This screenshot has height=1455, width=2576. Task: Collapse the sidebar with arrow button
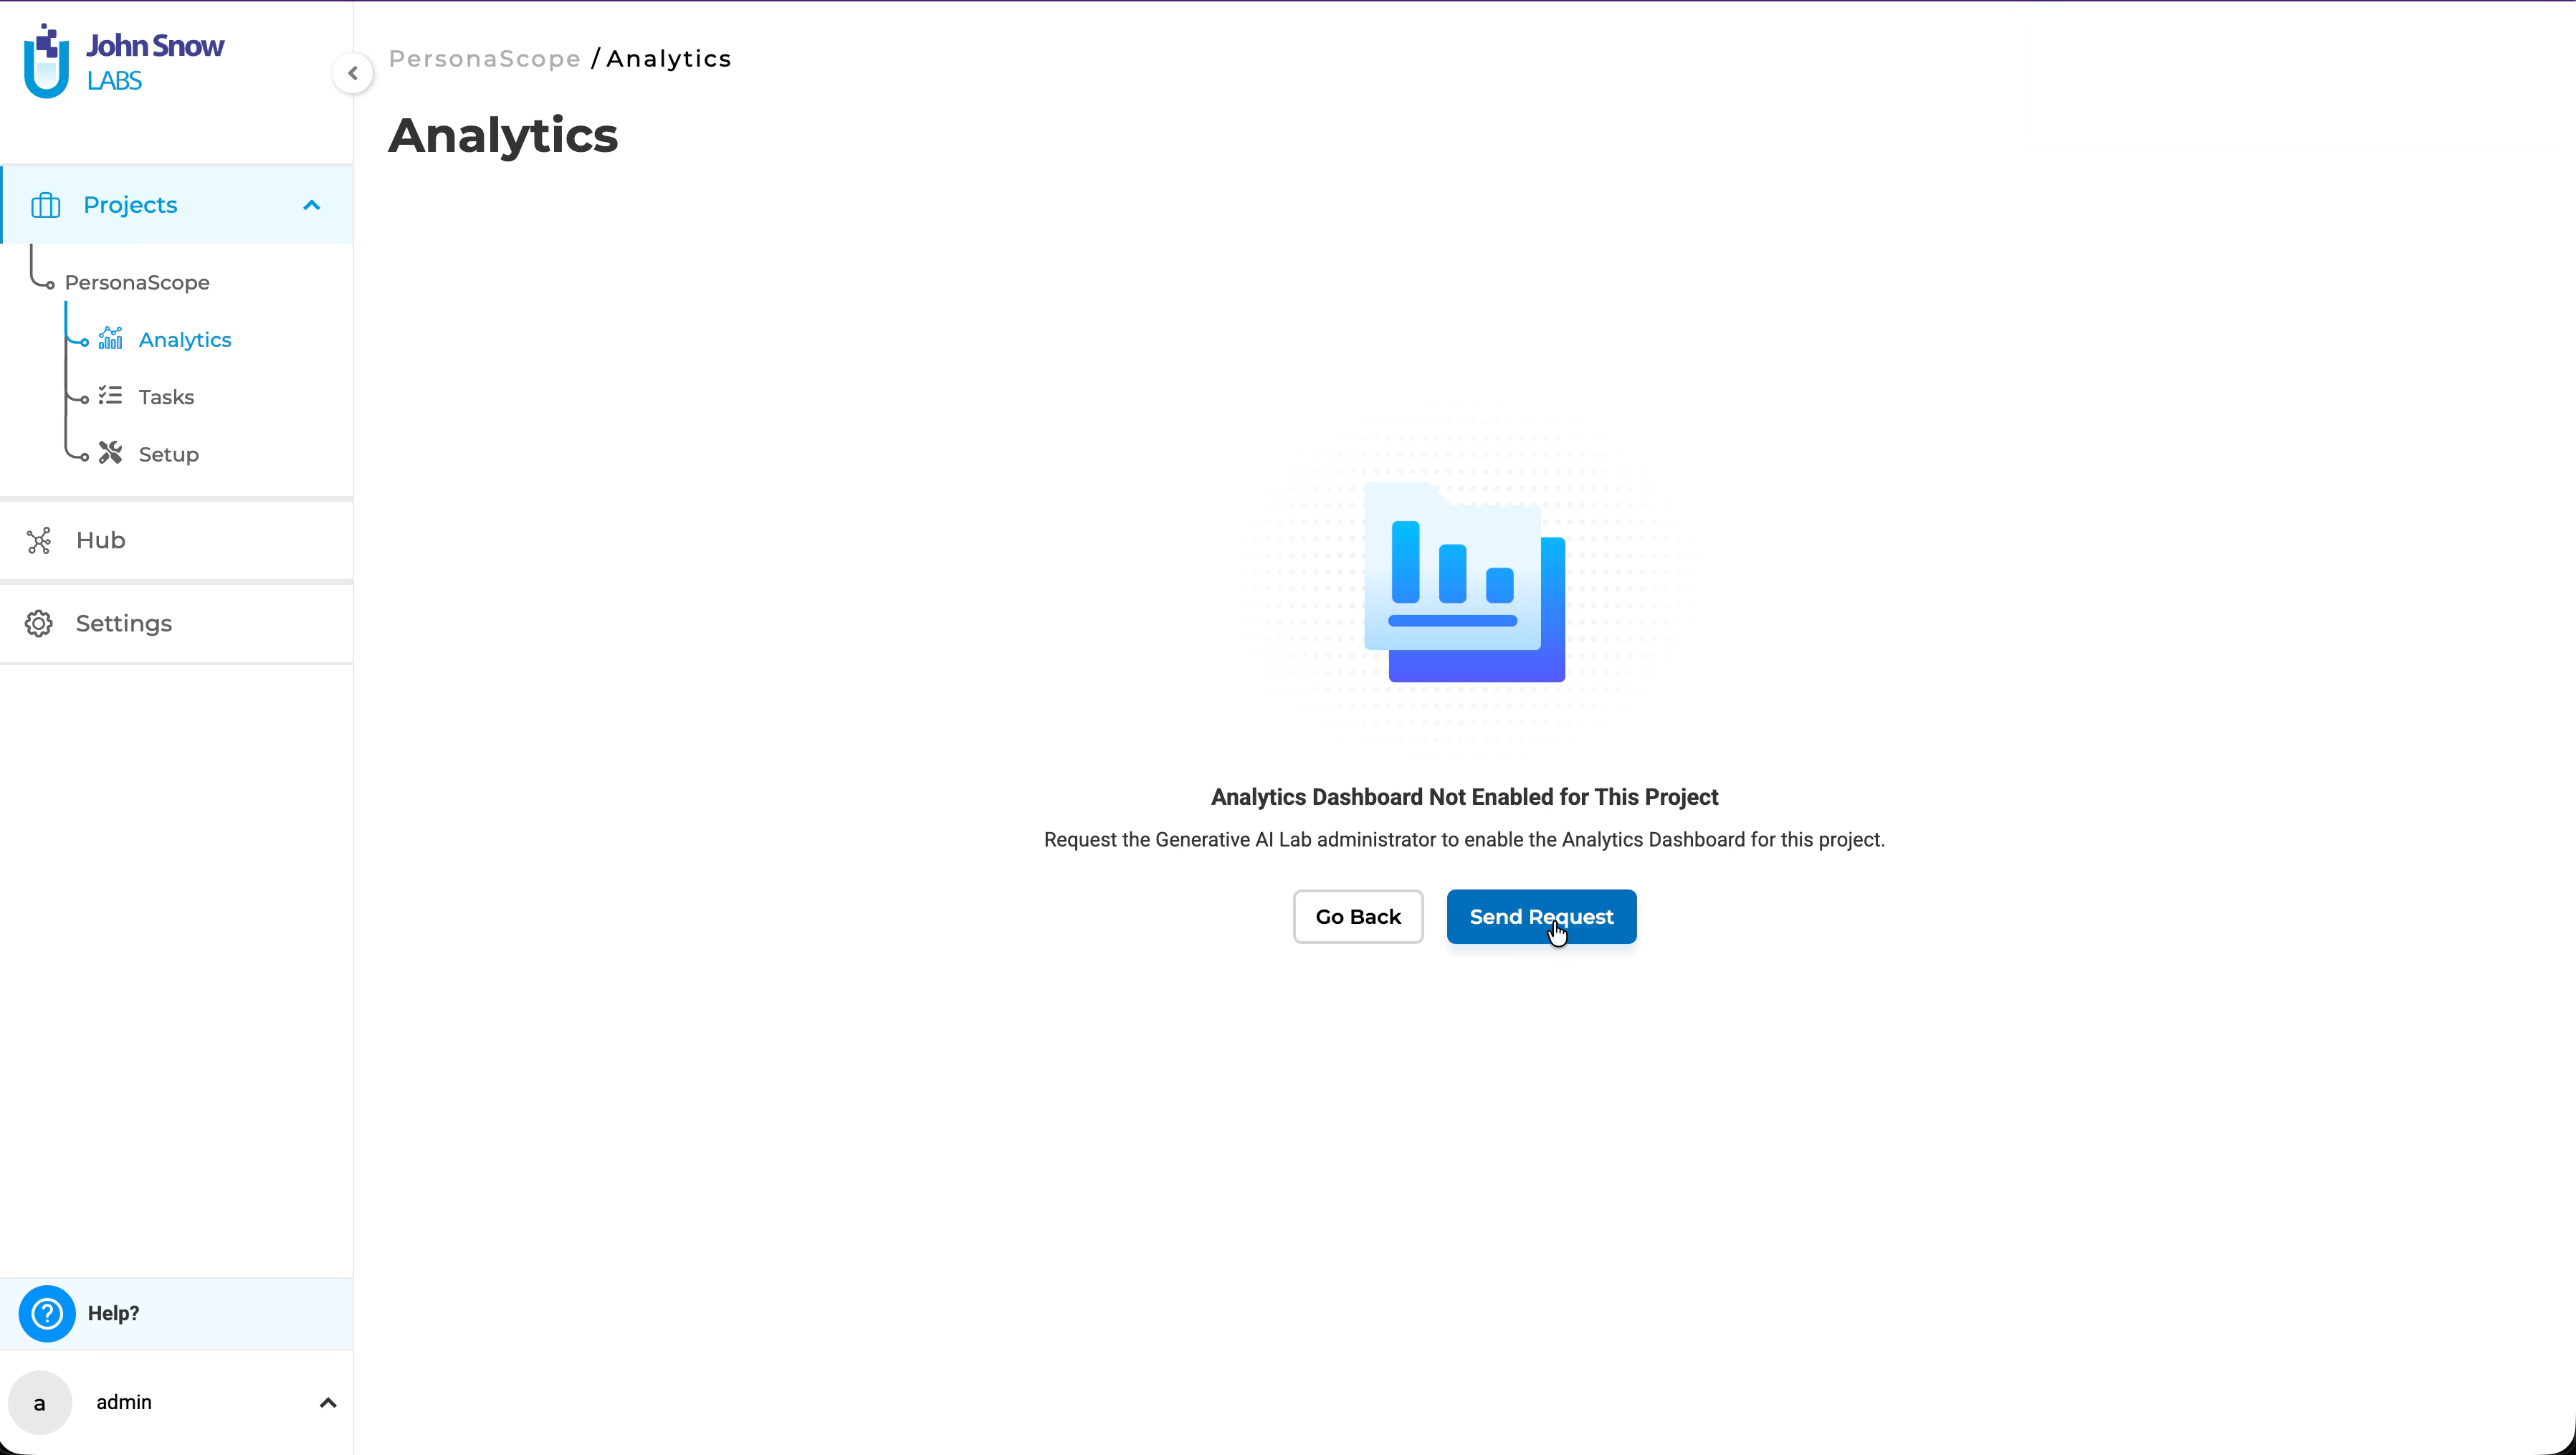click(353, 73)
